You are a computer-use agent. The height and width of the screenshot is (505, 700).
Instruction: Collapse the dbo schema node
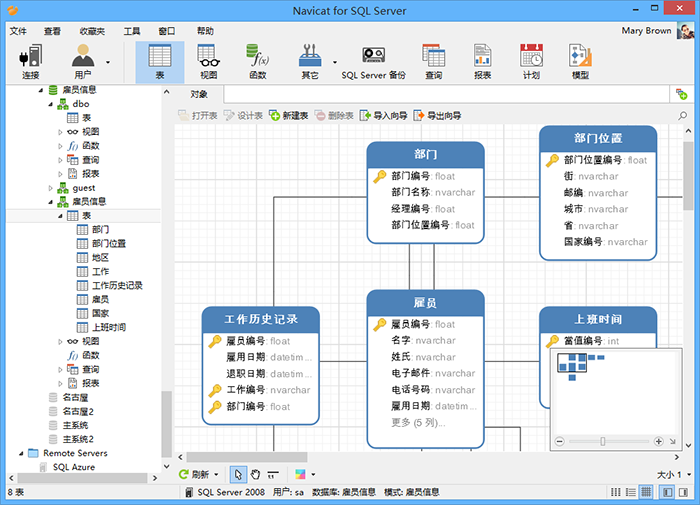coord(50,104)
